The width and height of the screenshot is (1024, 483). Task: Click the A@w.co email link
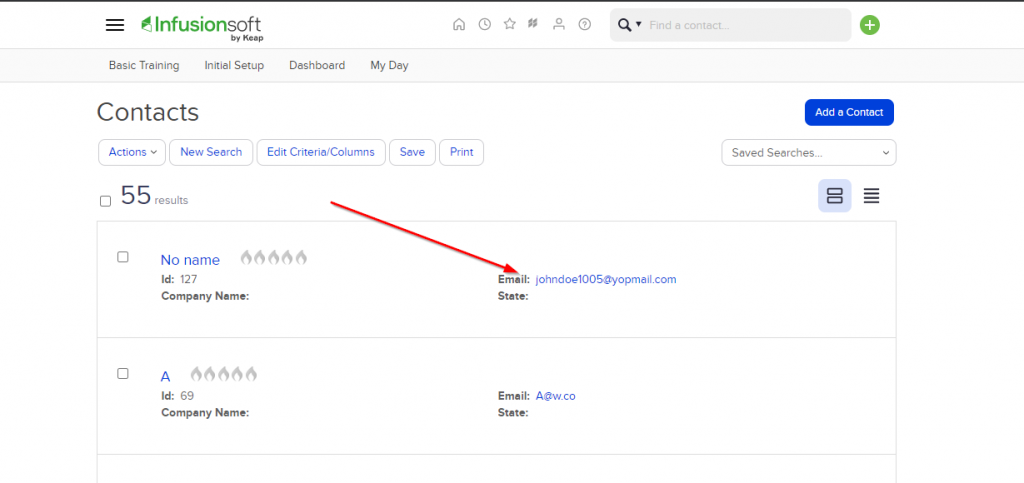coord(555,396)
